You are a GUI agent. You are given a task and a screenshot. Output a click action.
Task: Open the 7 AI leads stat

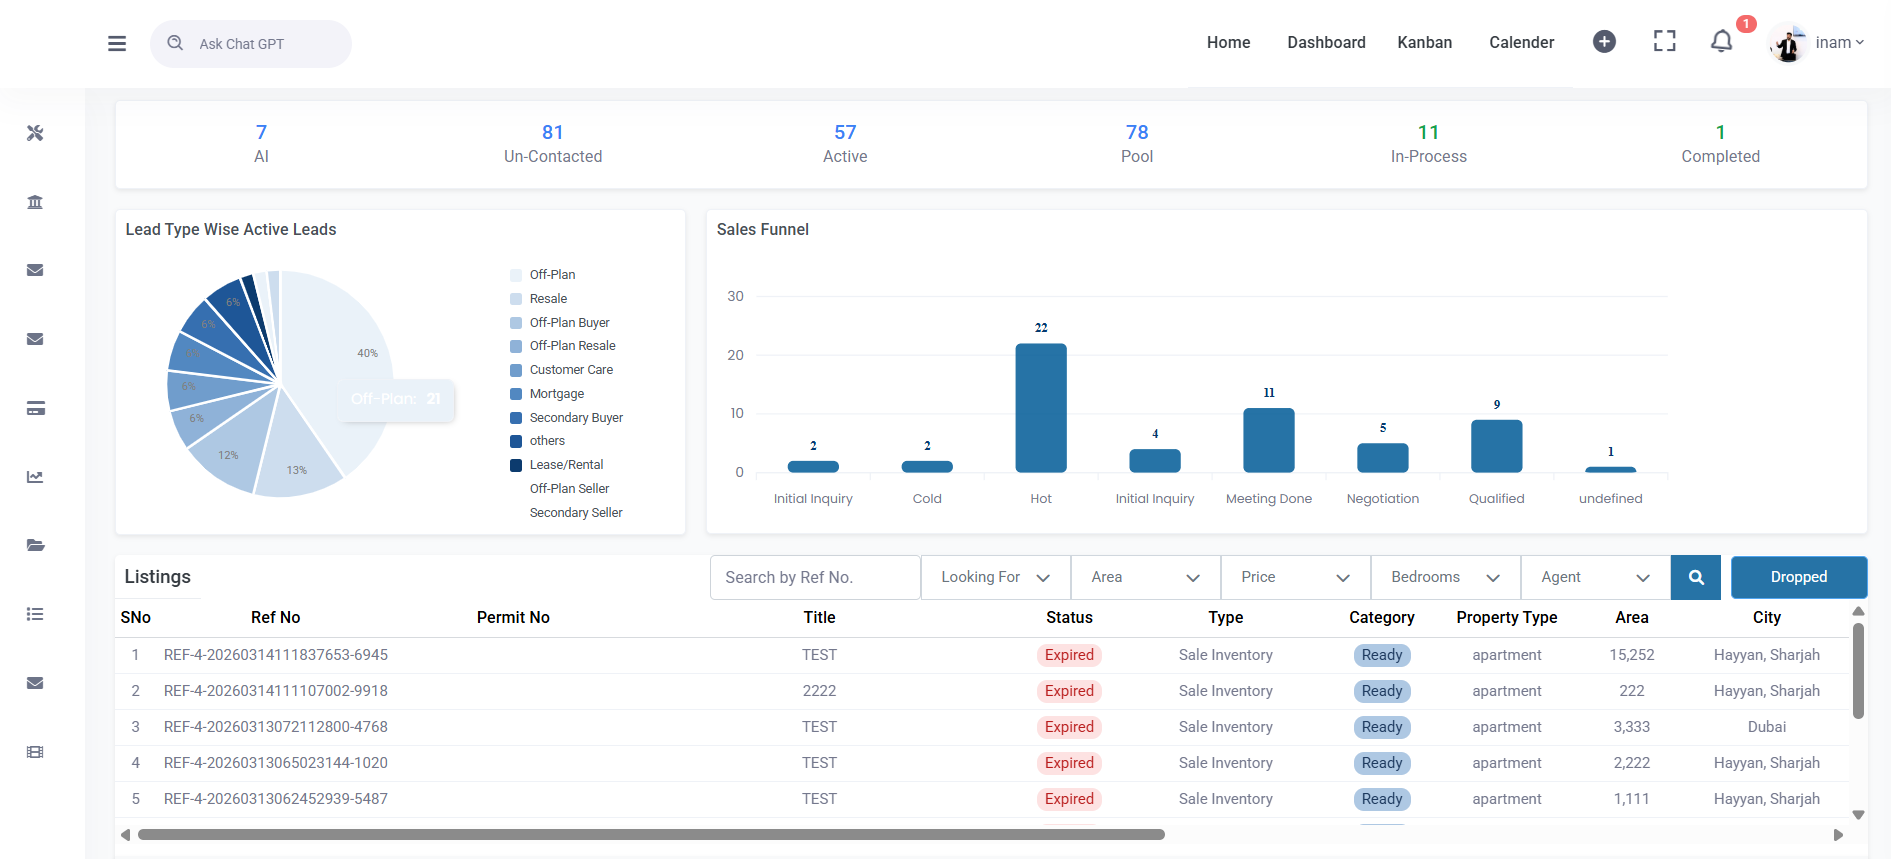[261, 144]
